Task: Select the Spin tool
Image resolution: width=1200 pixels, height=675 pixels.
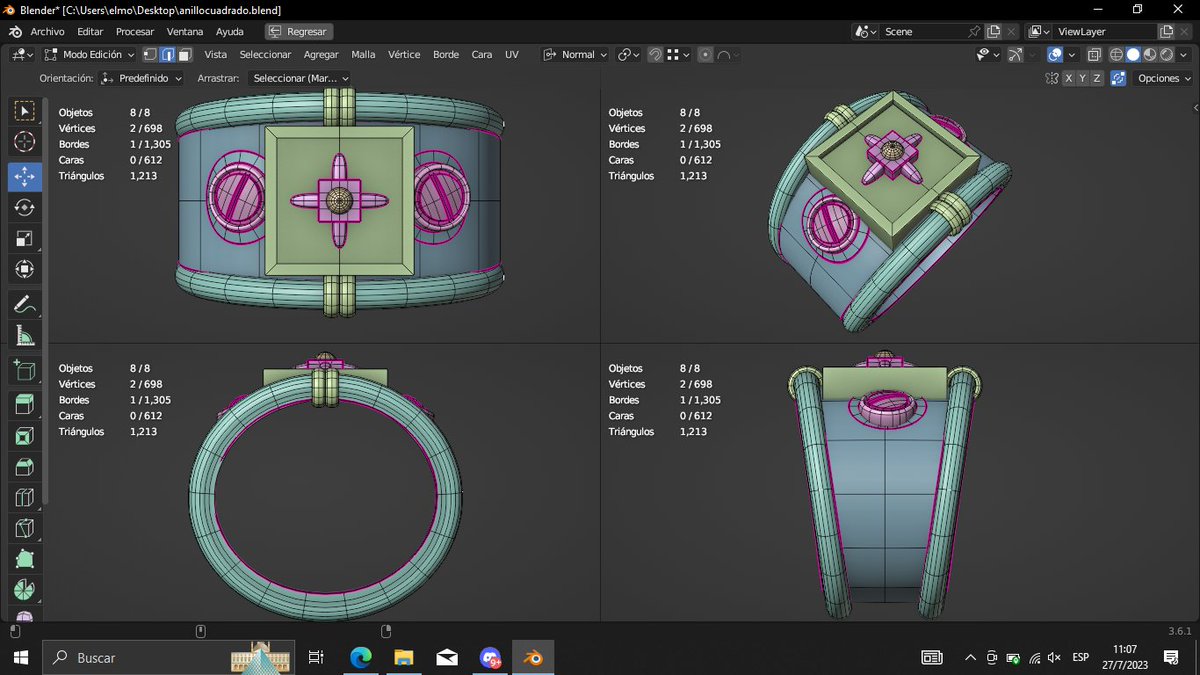Action: tap(25, 591)
